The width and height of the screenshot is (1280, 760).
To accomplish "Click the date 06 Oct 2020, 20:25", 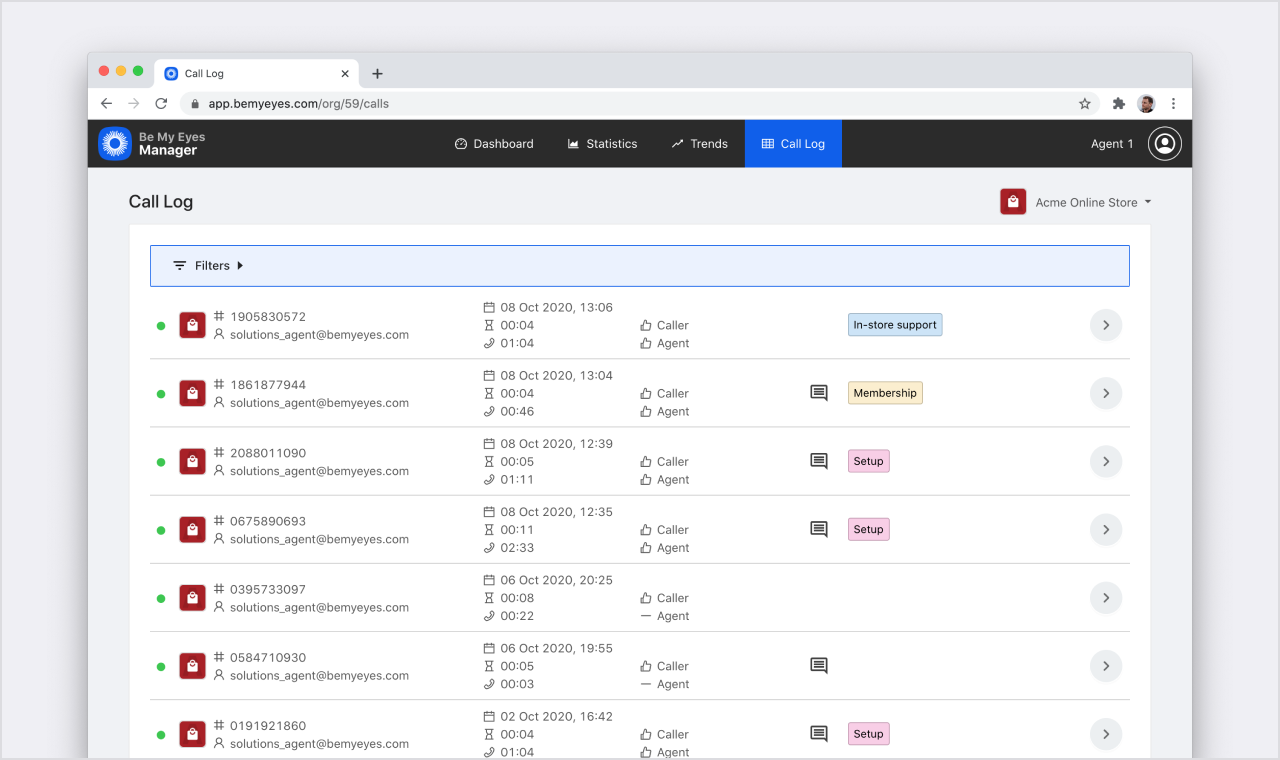I will [x=556, y=580].
